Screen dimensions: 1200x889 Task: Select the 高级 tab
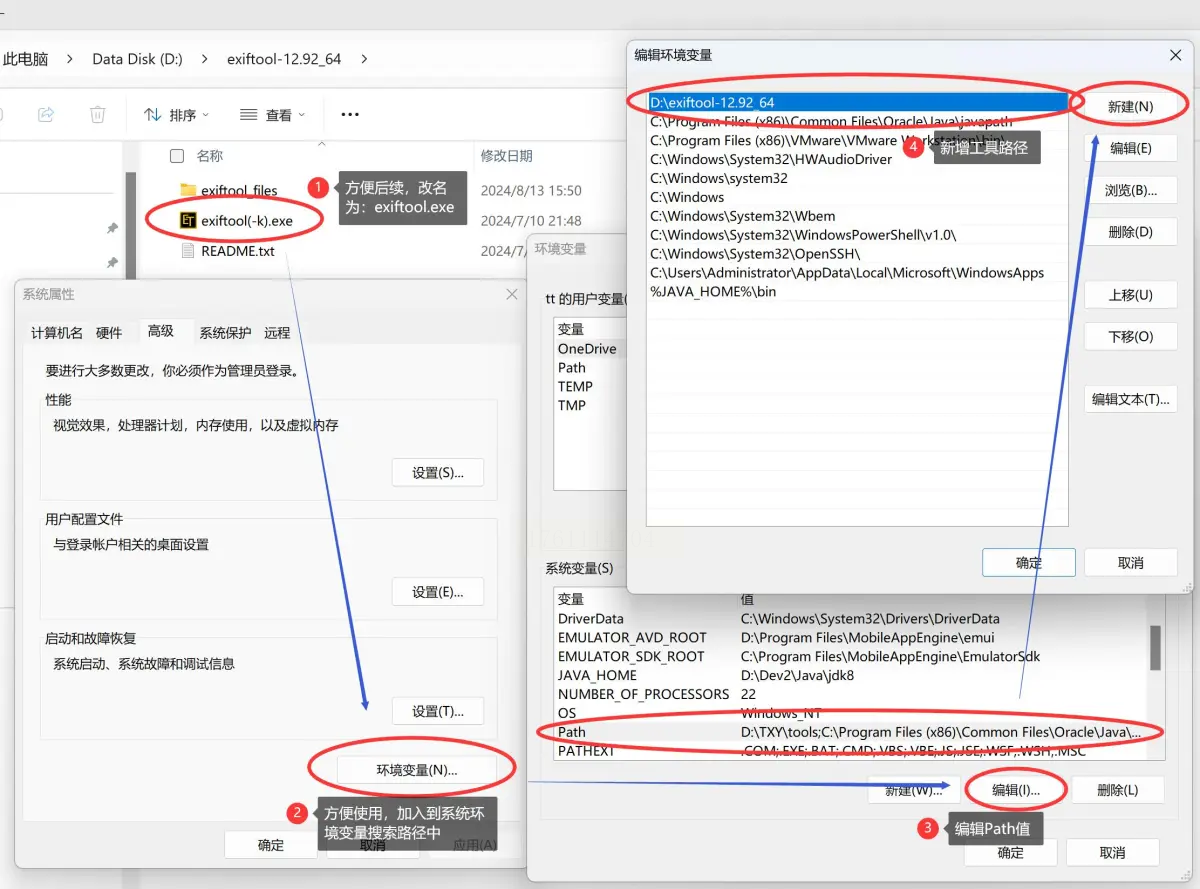click(161, 331)
